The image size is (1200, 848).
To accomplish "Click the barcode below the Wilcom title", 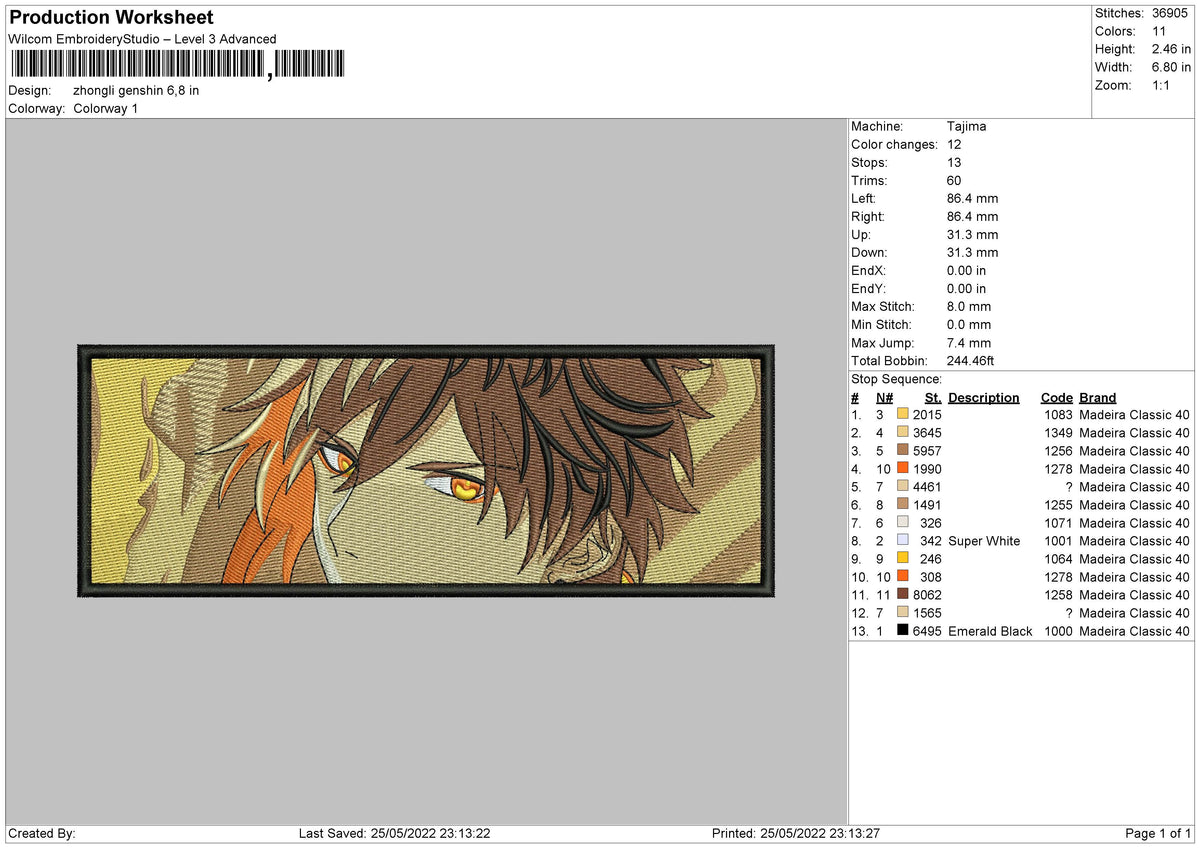I will pyautogui.click(x=177, y=65).
